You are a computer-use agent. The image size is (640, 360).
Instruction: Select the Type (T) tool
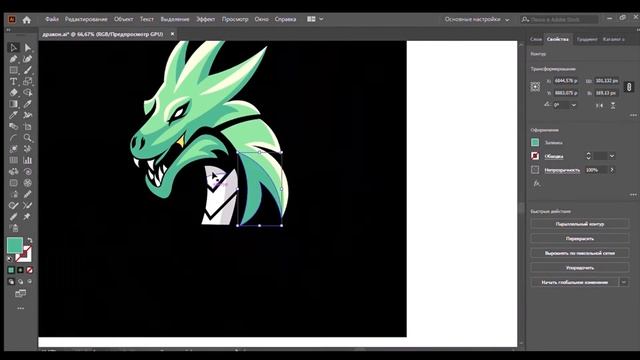coord(13,82)
